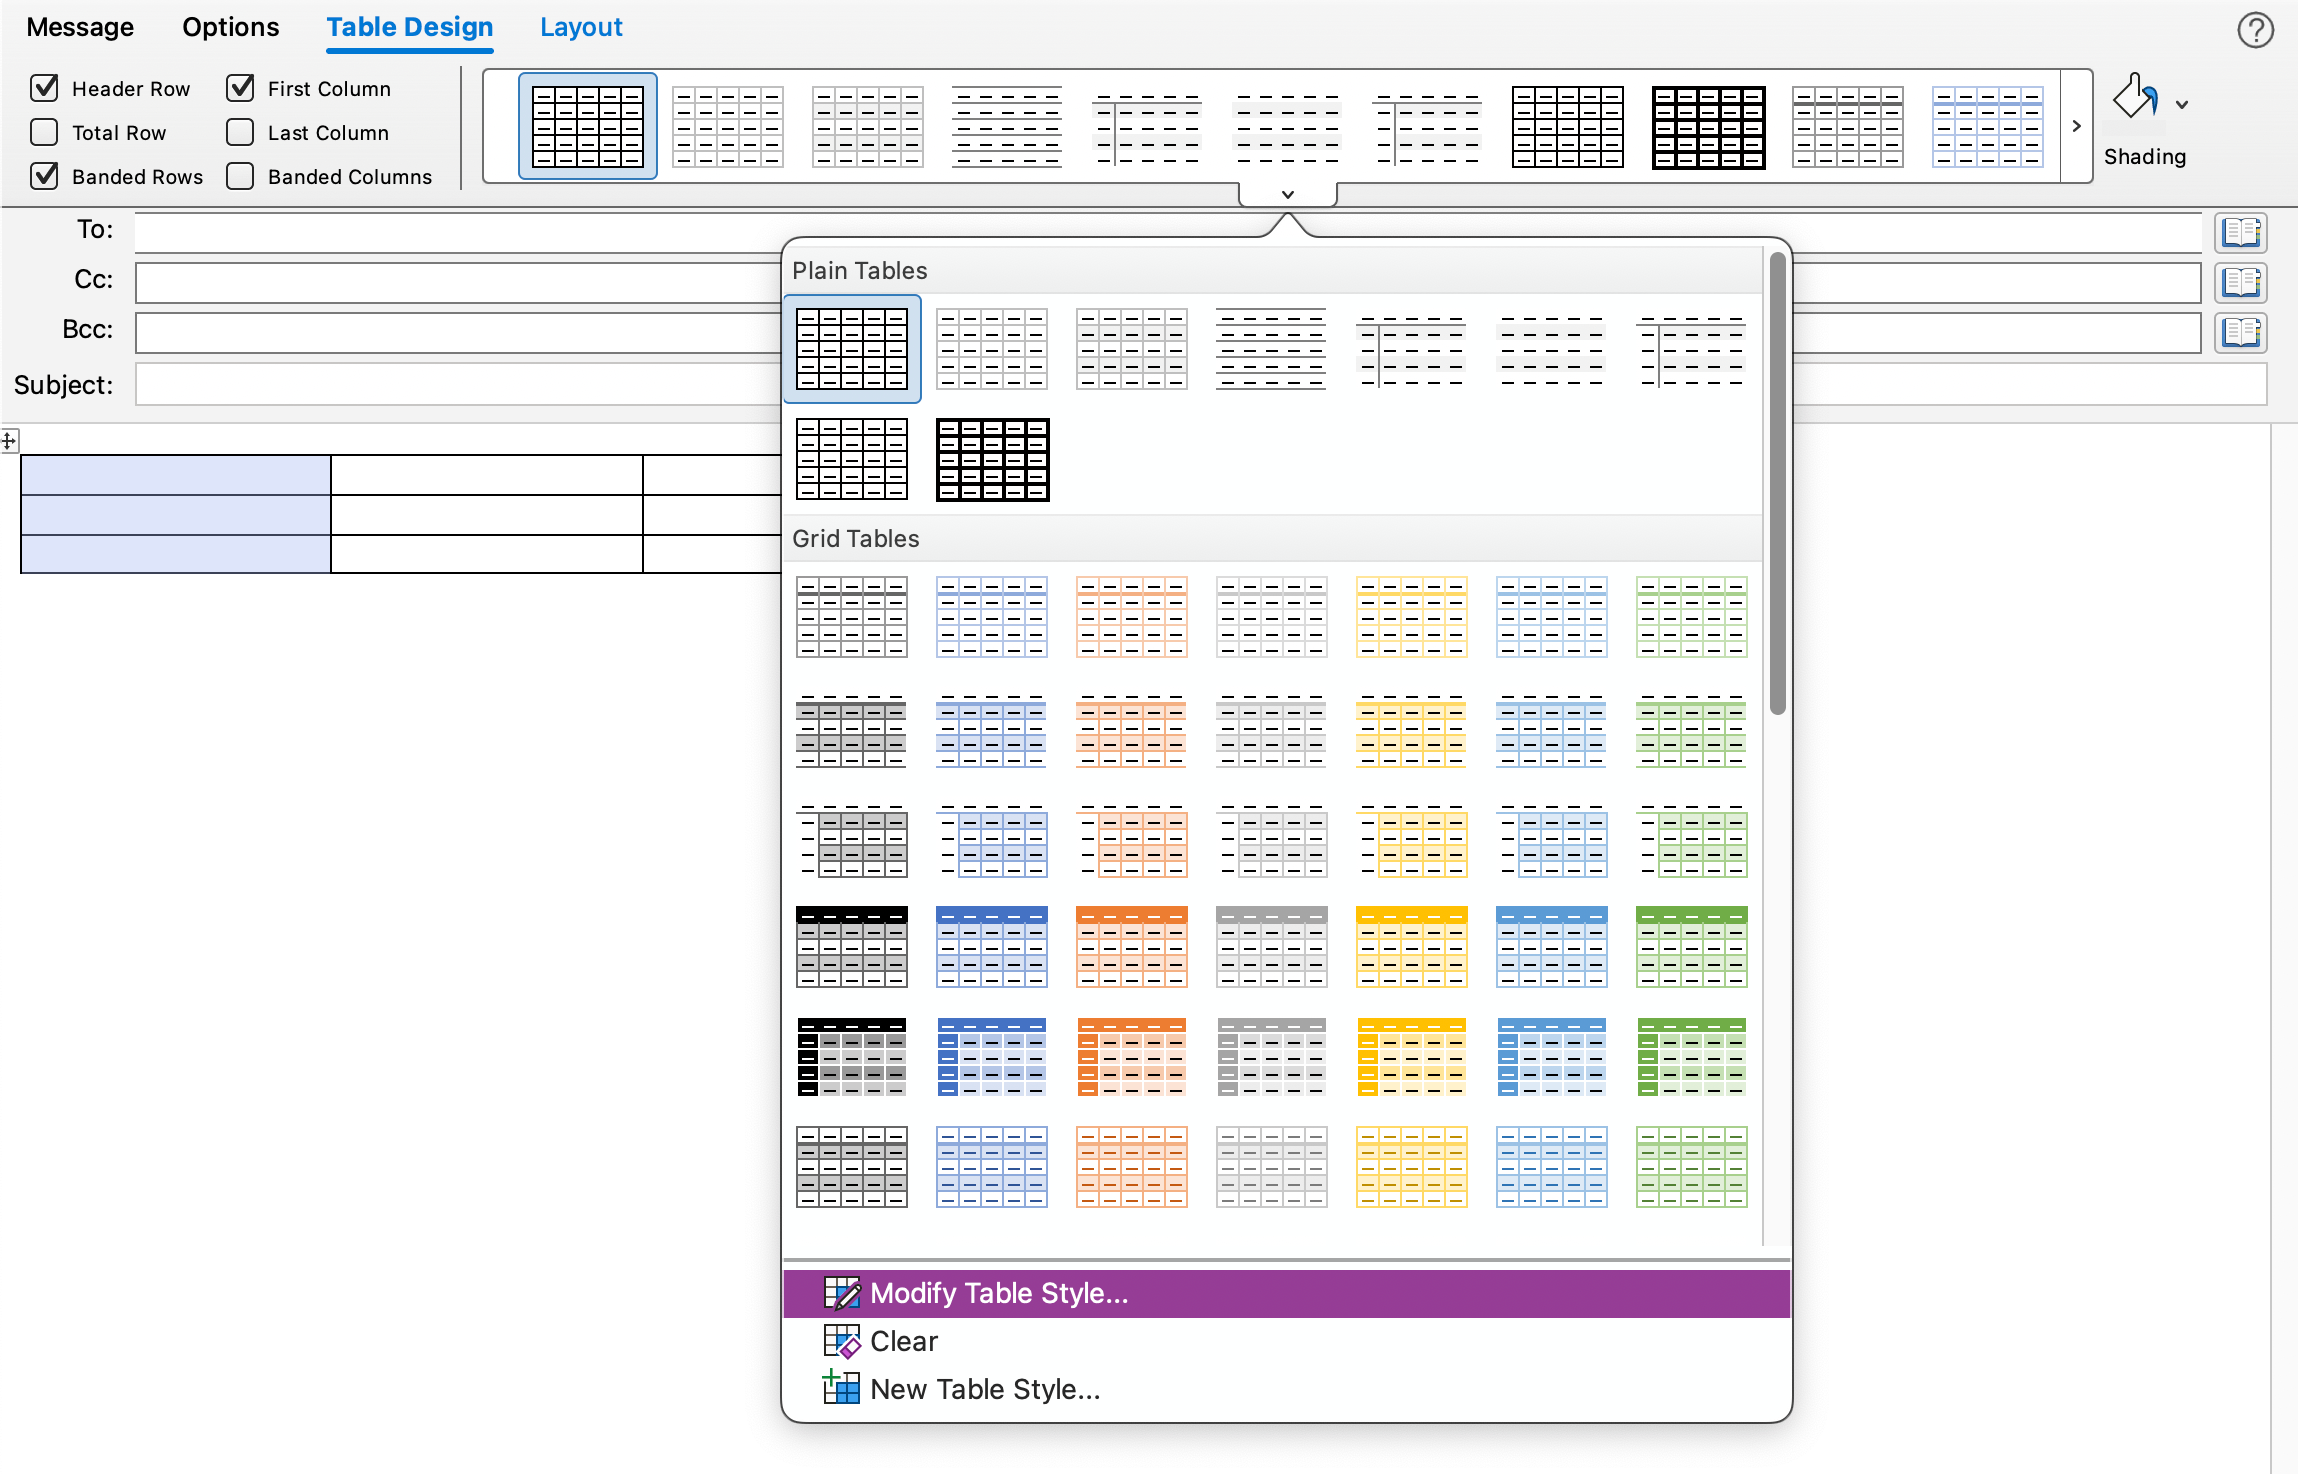Pick light blue grid style in ribbon gallery

coord(1987,126)
